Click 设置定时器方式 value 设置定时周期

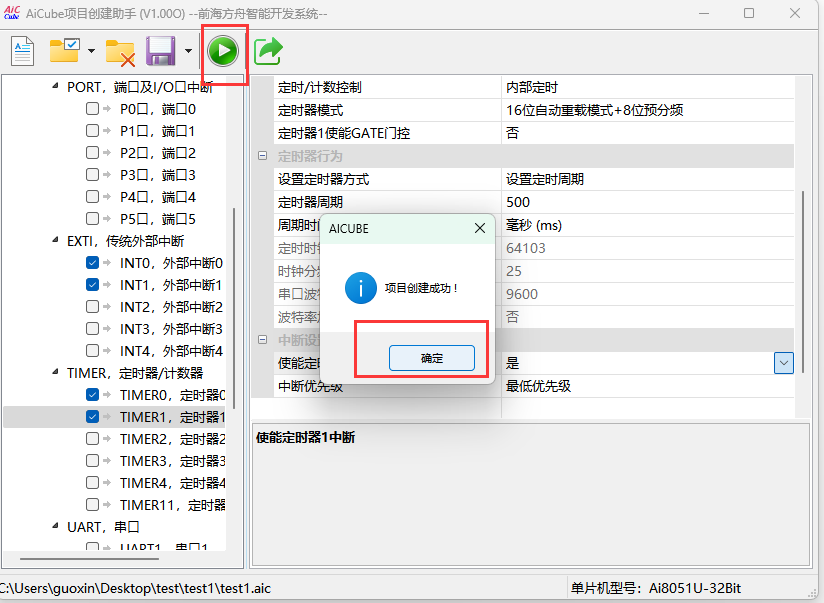coord(647,179)
